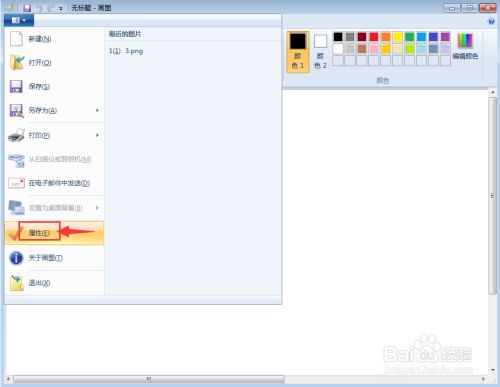The width and height of the screenshot is (500, 387).
Task: Pick the light yellow color swatch
Action: (398, 49)
